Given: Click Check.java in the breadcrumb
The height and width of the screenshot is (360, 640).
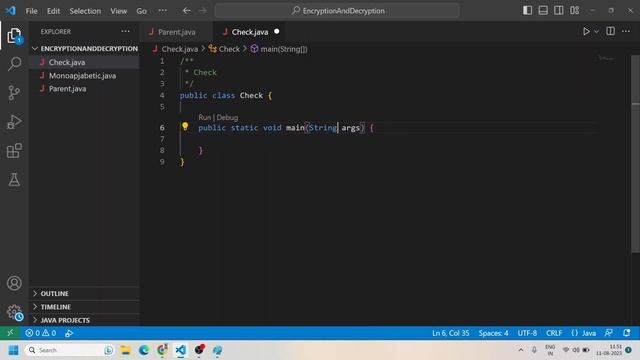Looking at the screenshot, I should pos(179,49).
